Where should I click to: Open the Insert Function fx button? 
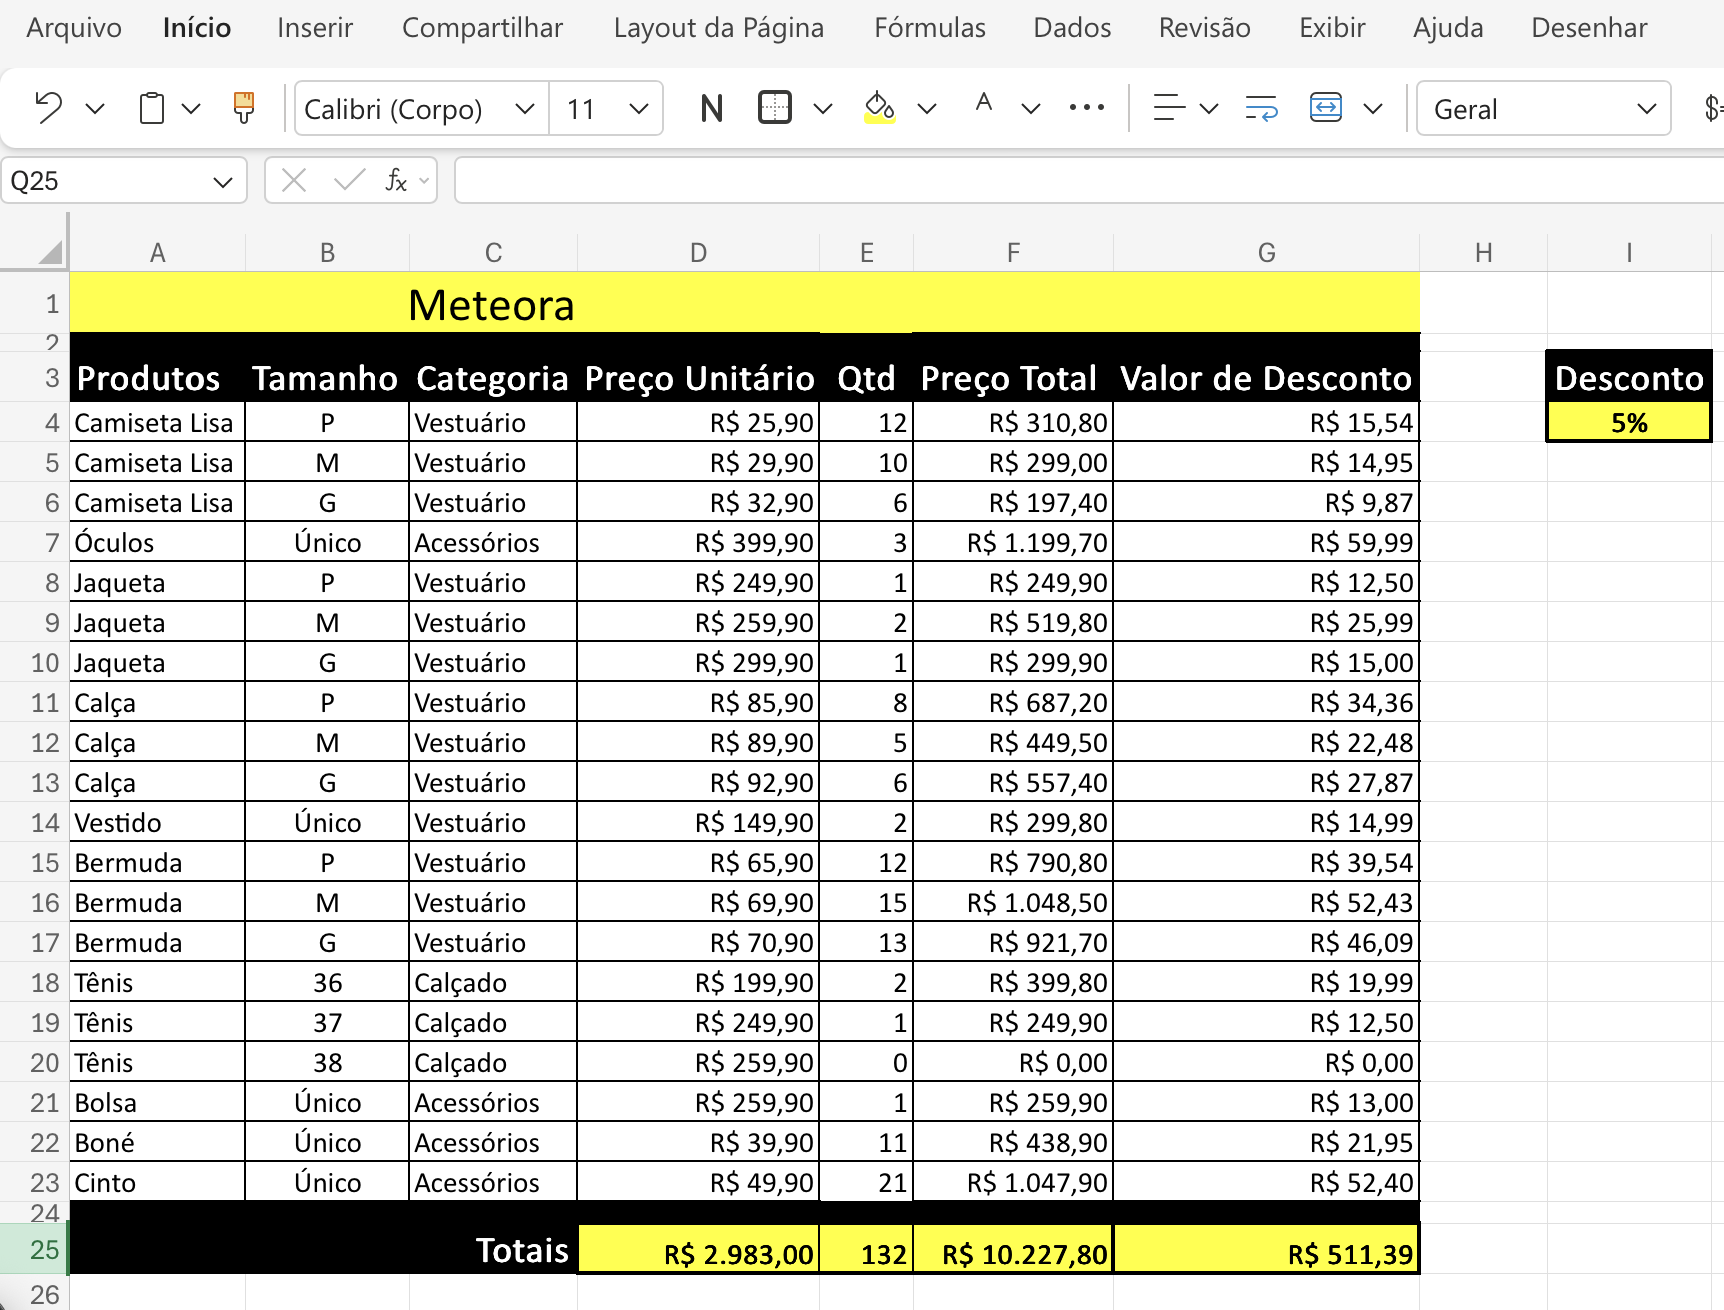[397, 180]
